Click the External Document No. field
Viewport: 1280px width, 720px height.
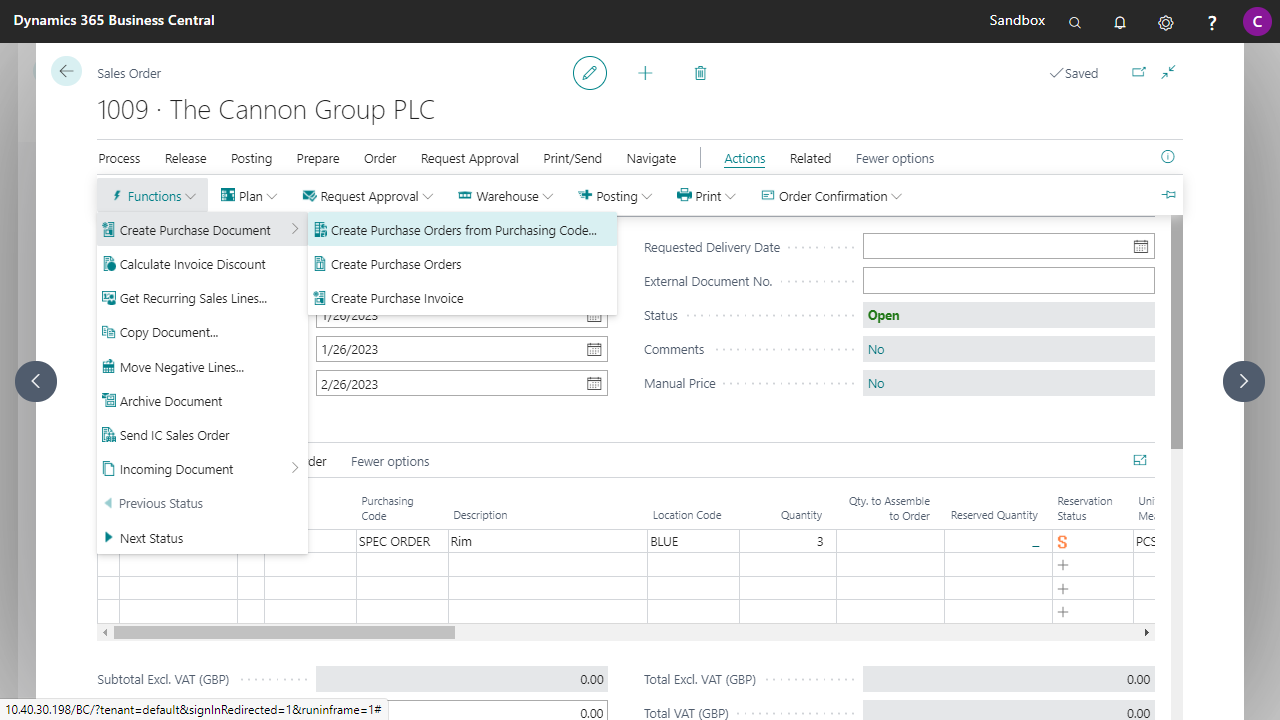click(1008, 281)
